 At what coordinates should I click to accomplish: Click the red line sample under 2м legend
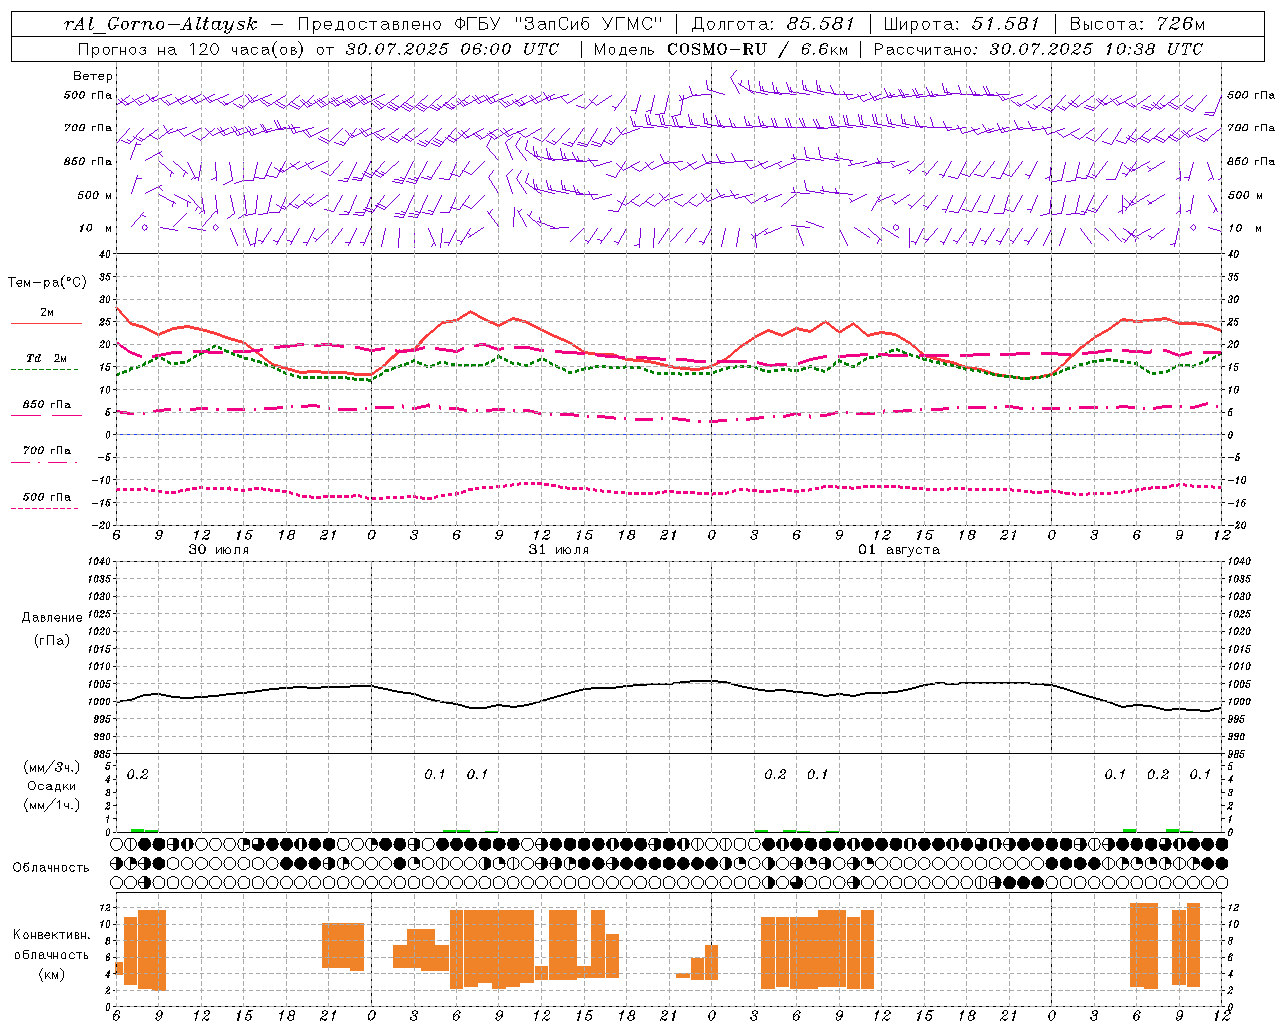(x=46, y=324)
